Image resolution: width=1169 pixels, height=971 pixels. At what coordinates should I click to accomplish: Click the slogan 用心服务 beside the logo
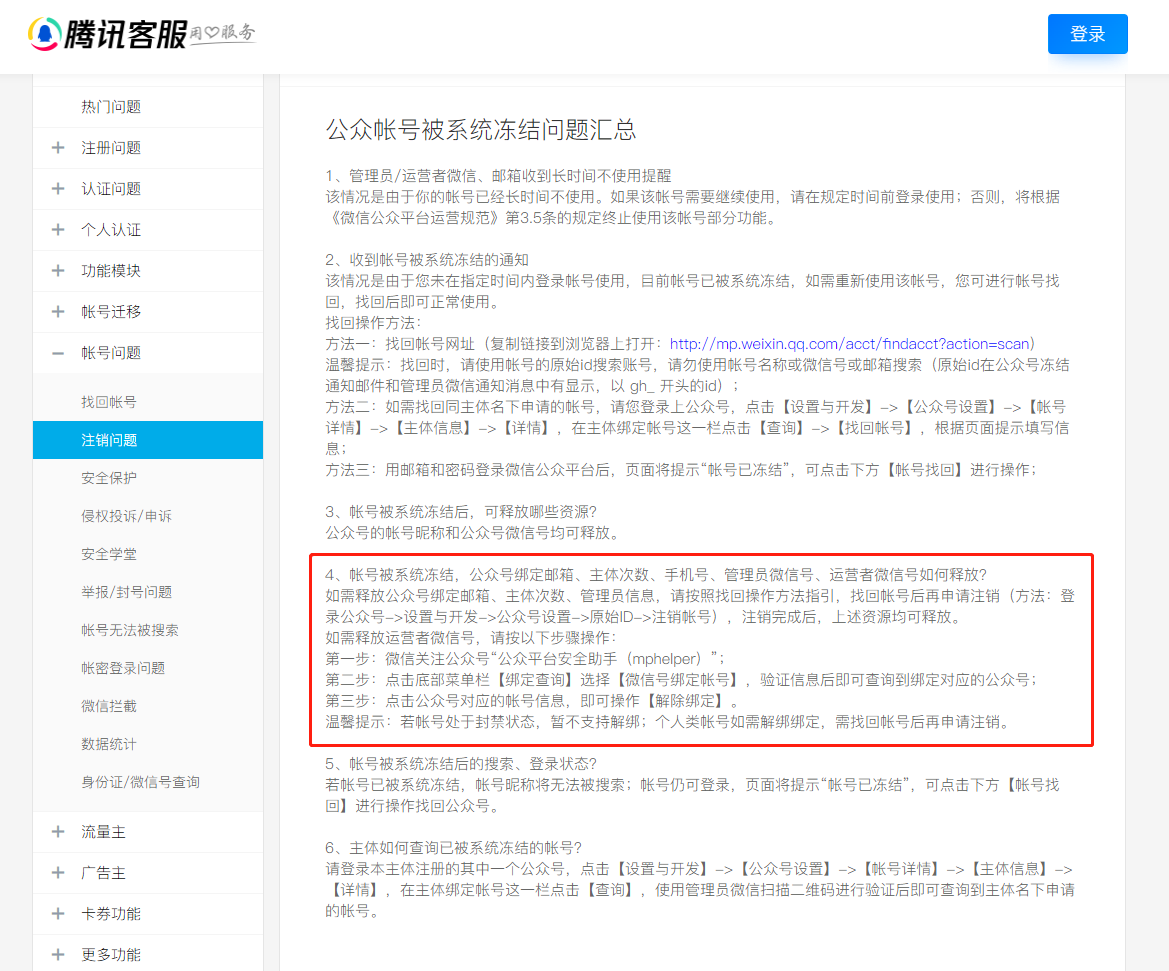(222, 34)
